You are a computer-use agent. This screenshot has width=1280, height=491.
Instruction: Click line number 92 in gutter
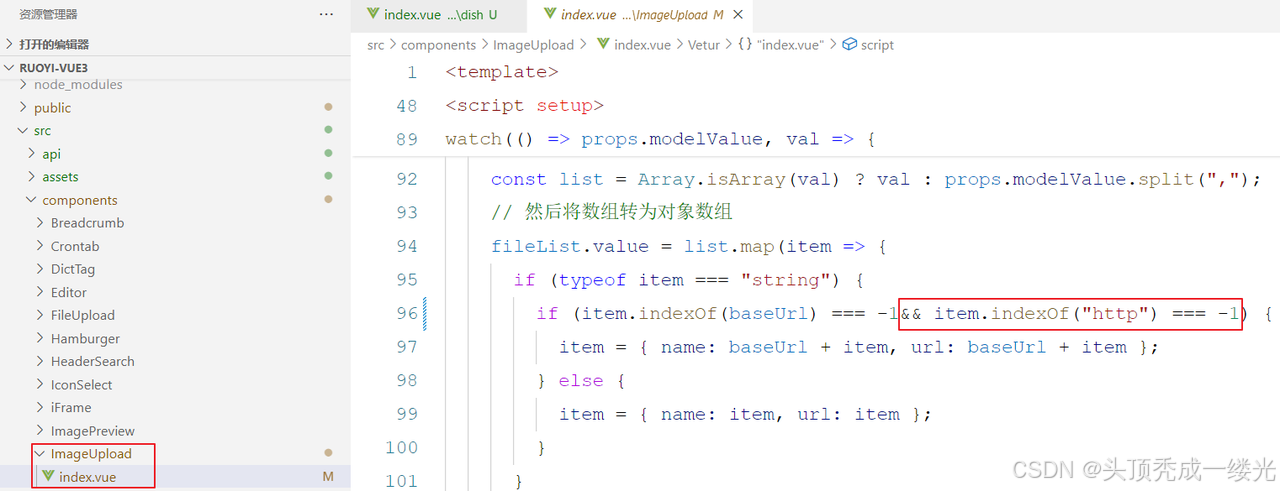pyautogui.click(x=405, y=179)
